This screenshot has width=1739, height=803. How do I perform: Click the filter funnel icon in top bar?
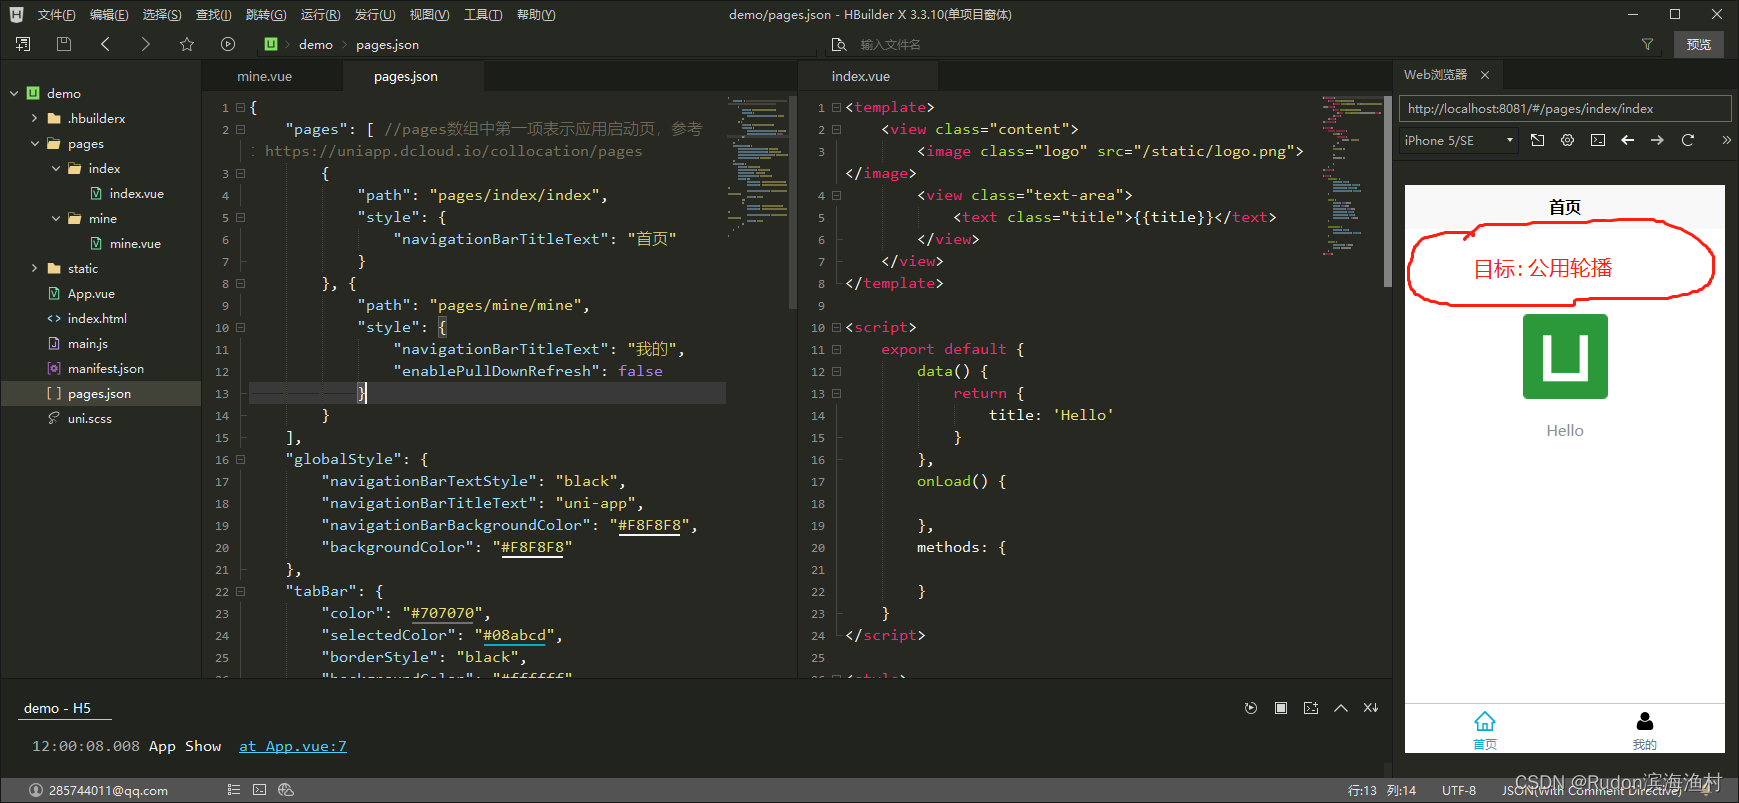point(1647,44)
